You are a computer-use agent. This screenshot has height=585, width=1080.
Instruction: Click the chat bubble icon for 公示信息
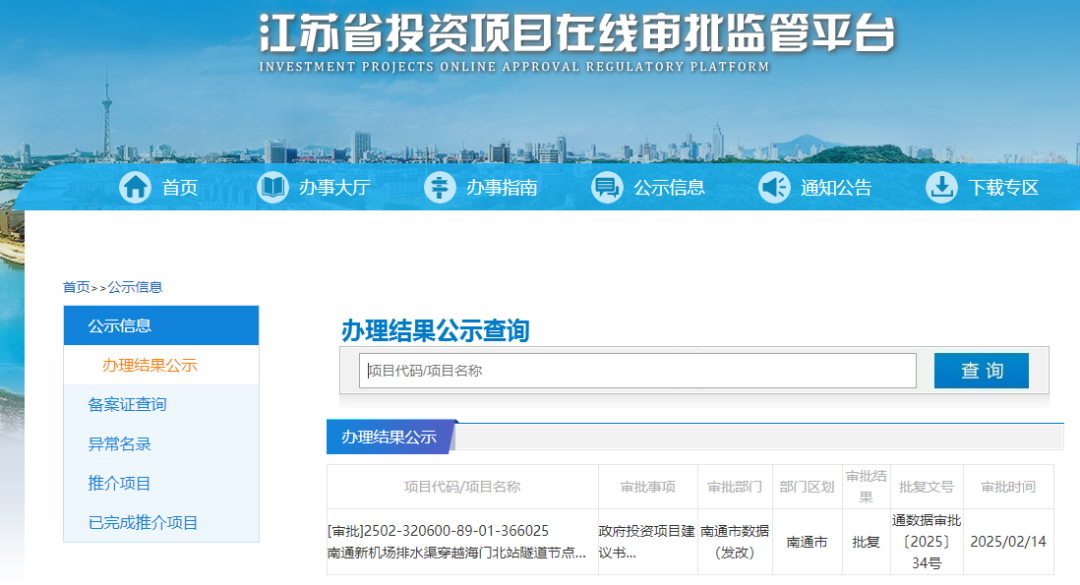tap(607, 187)
